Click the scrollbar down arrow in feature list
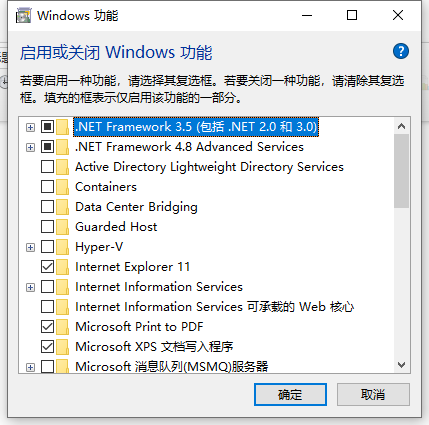This screenshot has height=425, width=429. click(x=401, y=365)
